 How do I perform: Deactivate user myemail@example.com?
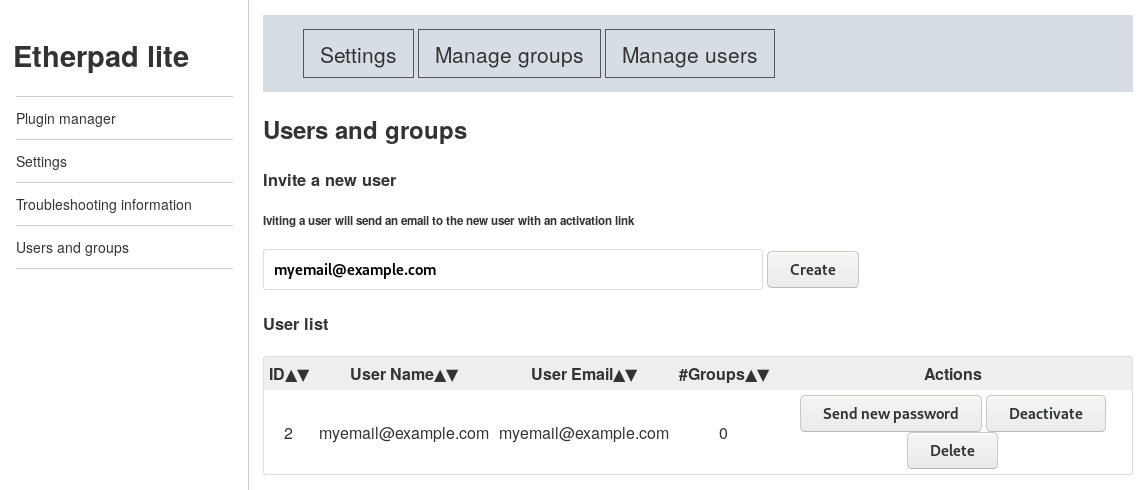point(1045,414)
